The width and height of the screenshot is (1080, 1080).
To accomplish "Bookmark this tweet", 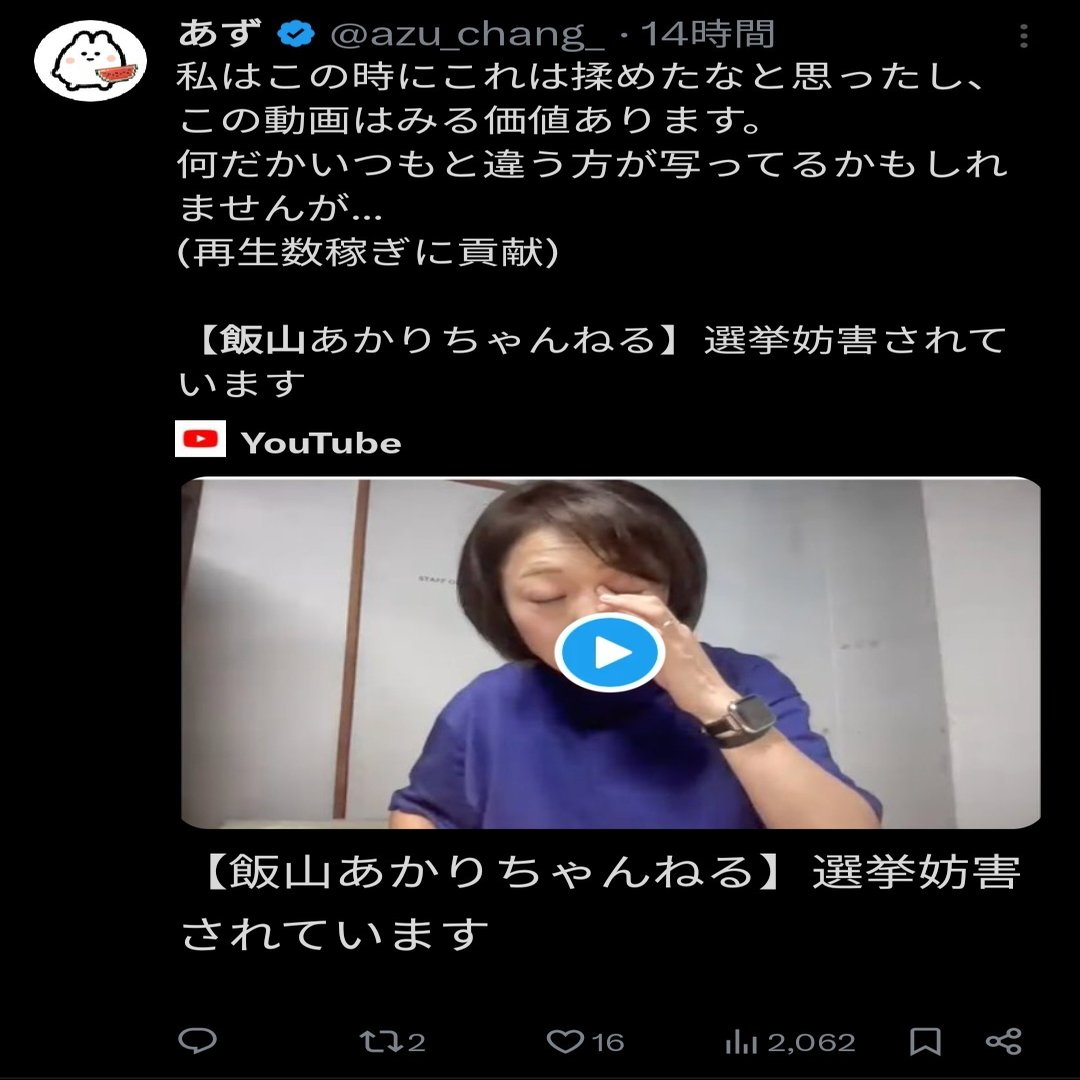I will click(x=925, y=1041).
